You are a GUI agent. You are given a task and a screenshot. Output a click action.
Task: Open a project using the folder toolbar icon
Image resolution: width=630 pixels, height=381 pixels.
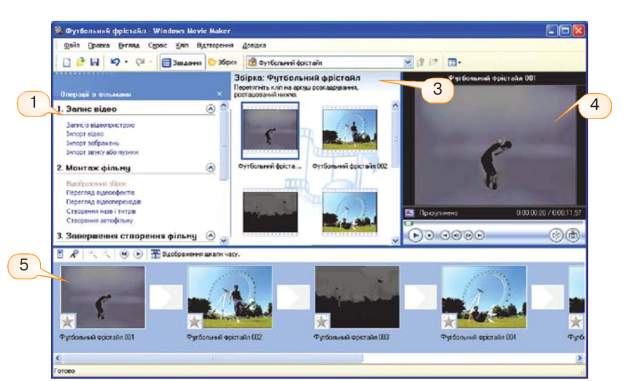81,62
